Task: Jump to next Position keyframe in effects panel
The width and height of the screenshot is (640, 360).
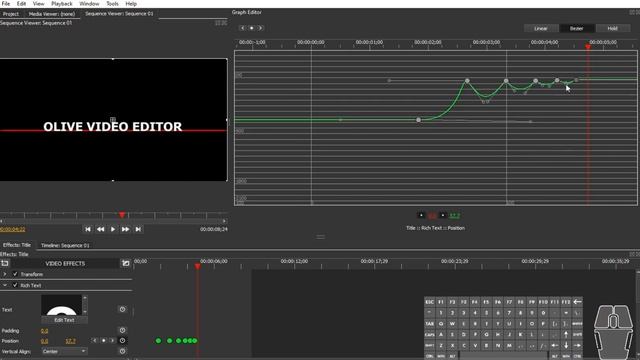Action: tap(113, 340)
